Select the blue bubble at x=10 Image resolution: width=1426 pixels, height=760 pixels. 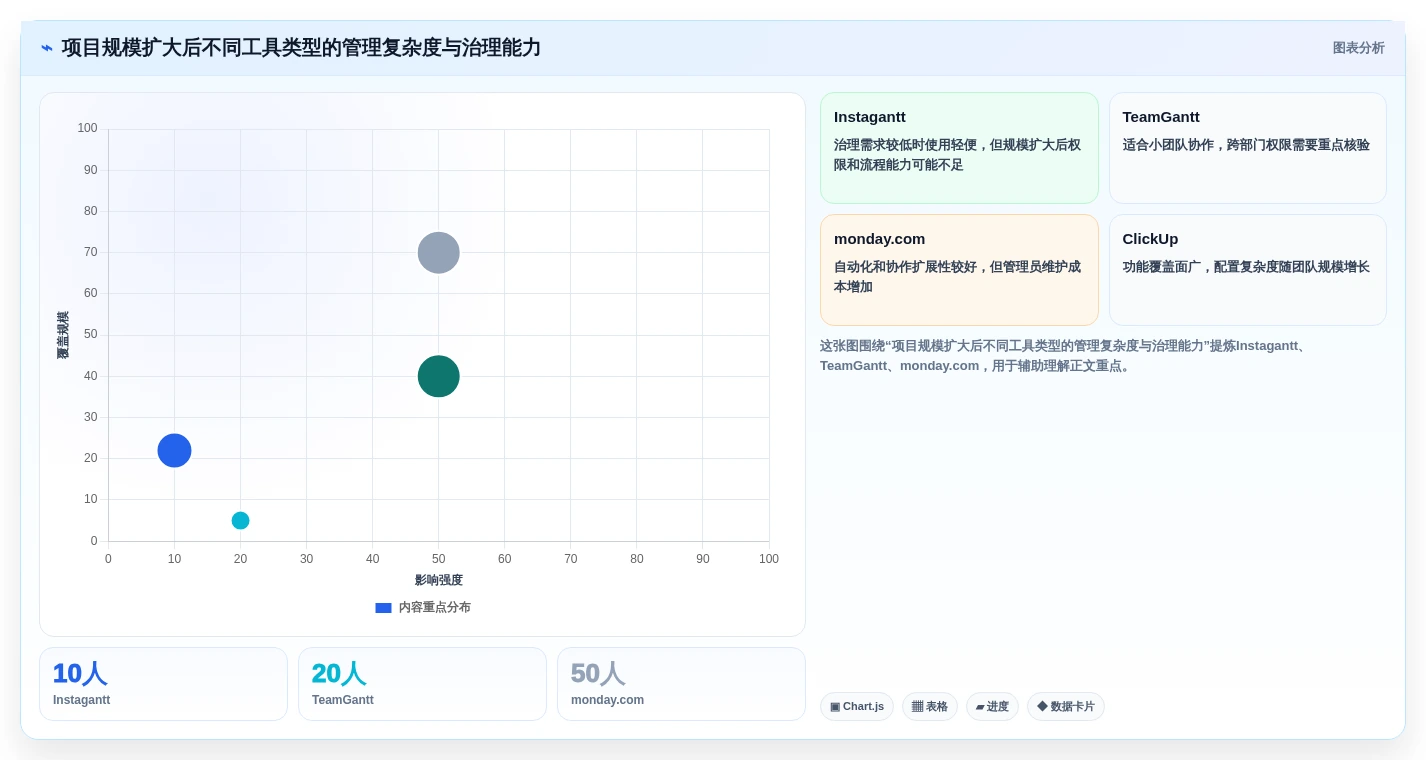[174, 450]
